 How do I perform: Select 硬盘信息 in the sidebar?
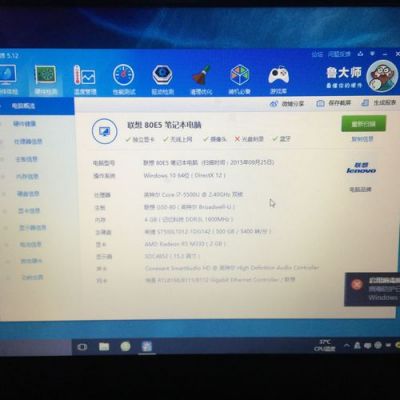(x=28, y=193)
